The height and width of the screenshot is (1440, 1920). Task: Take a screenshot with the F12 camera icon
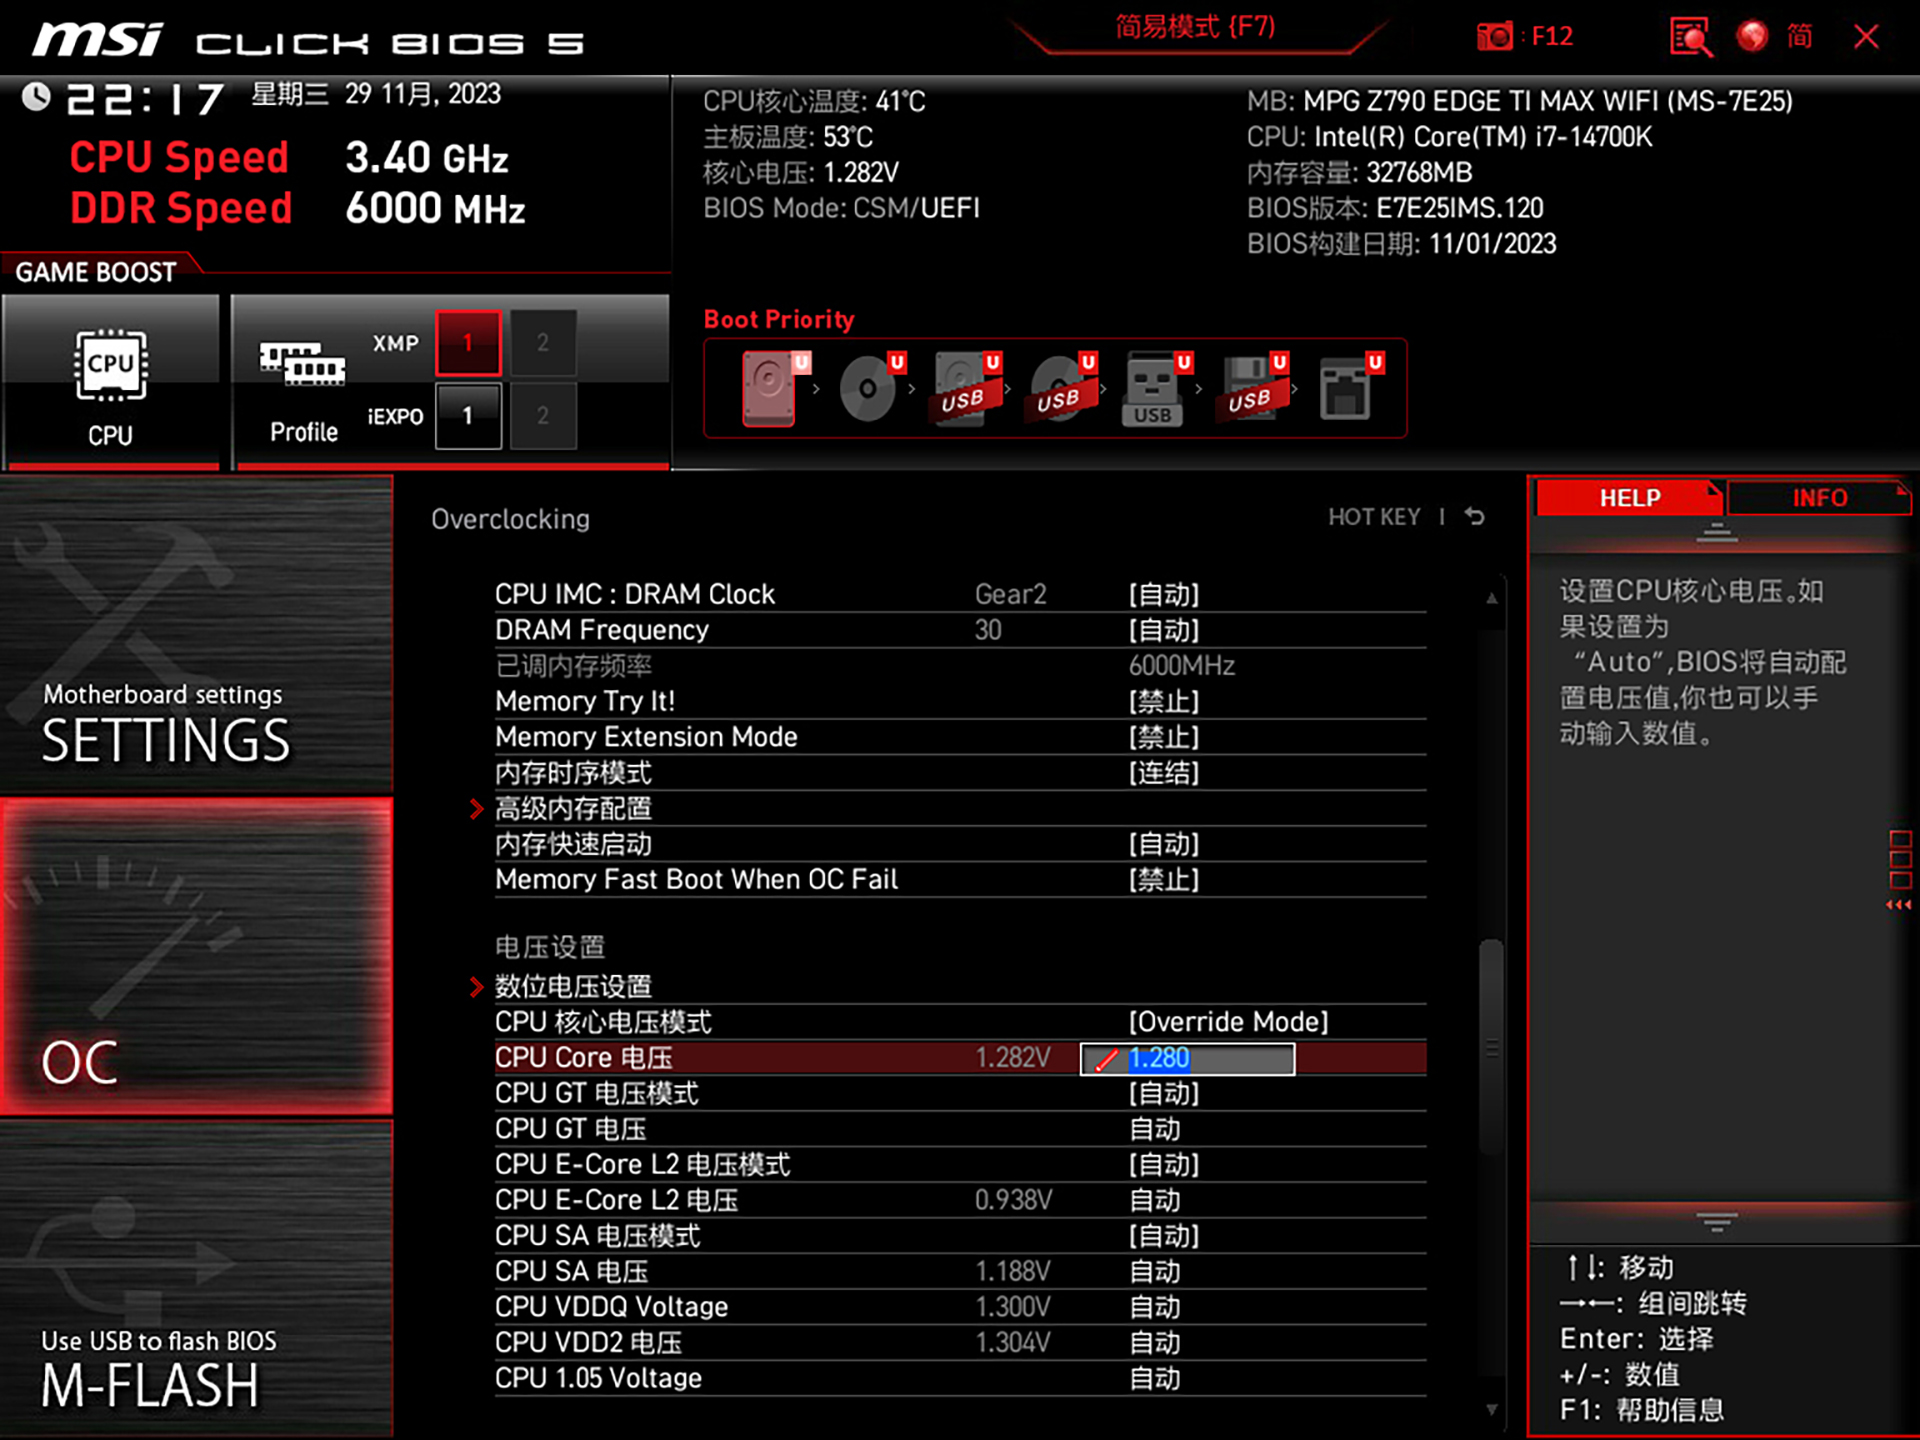[x=1495, y=36]
